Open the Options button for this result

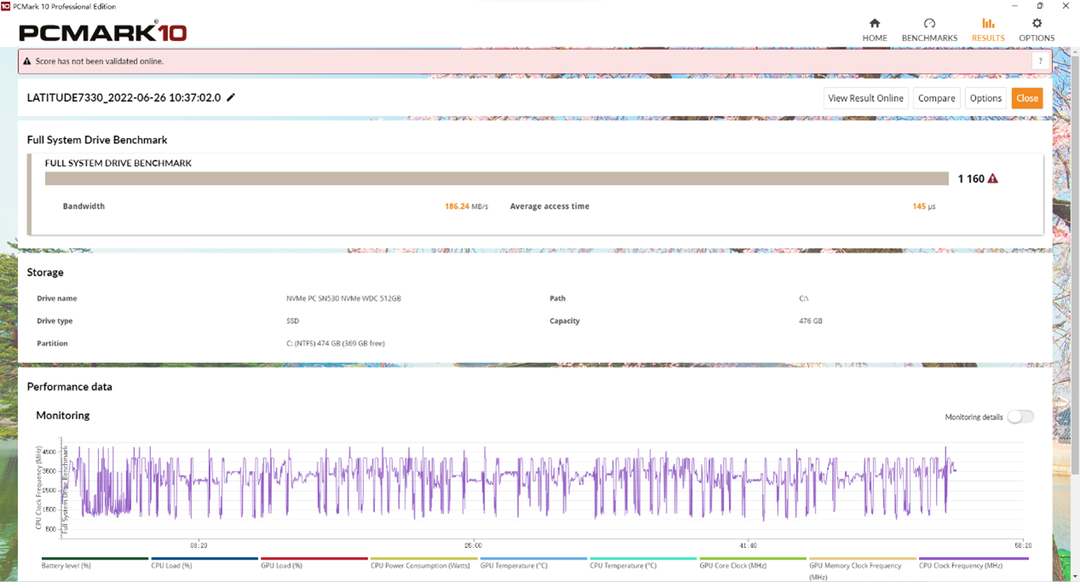[x=985, y=98]
